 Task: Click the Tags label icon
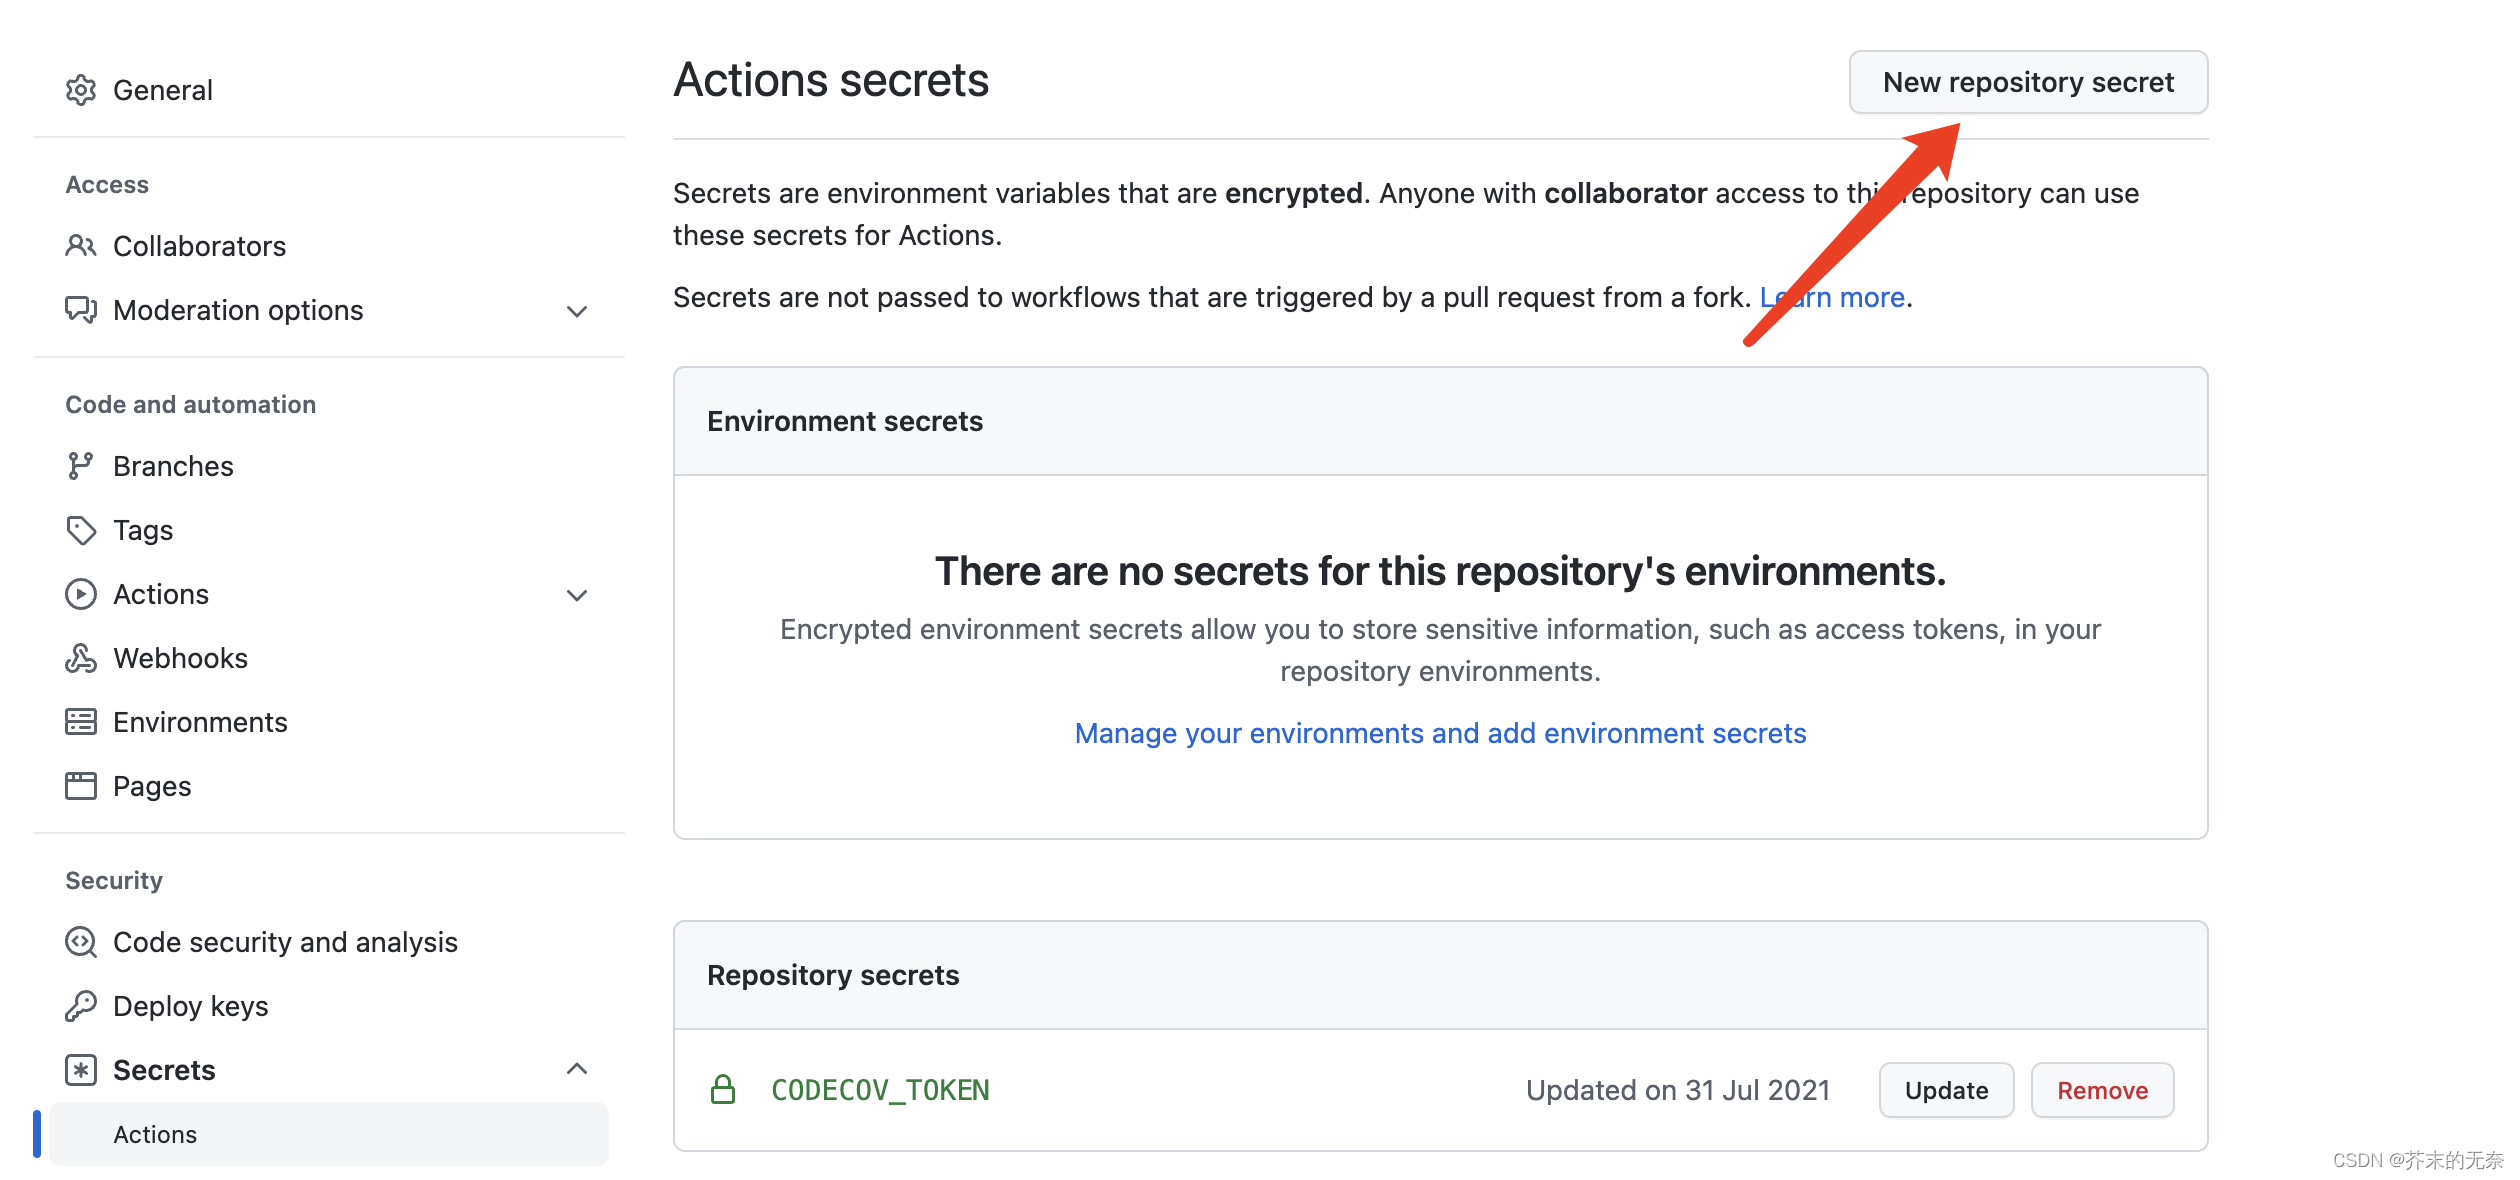[80, 530]
